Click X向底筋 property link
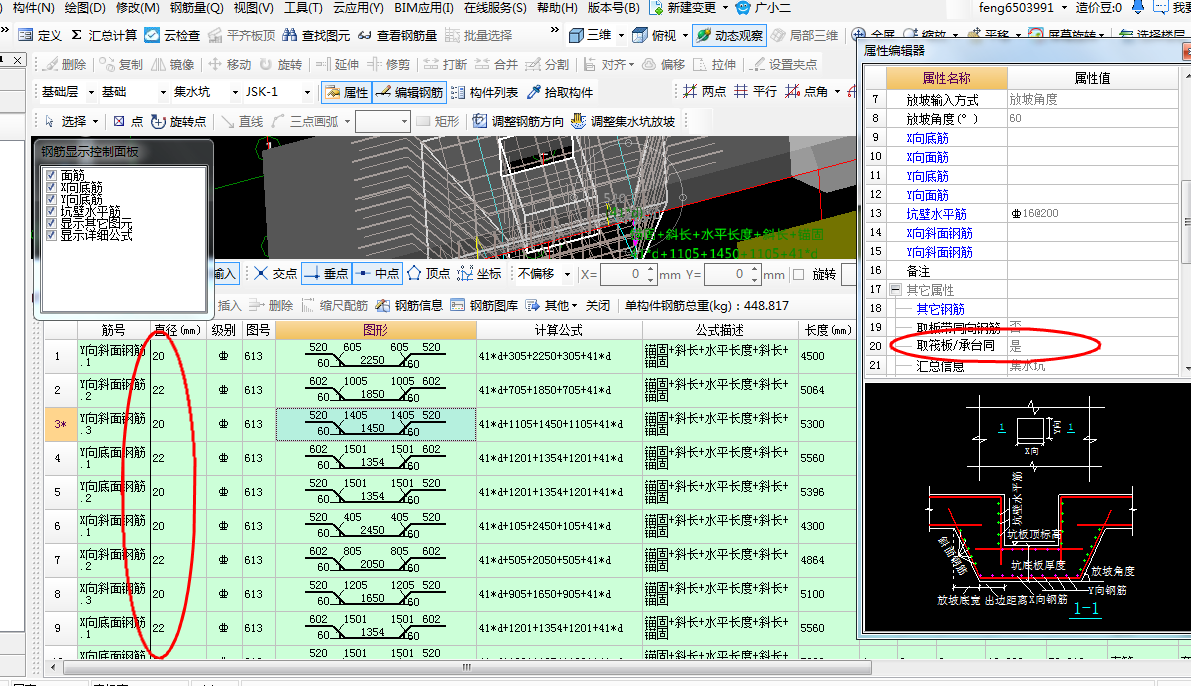The image size is (1191, 686). [927, 138]
